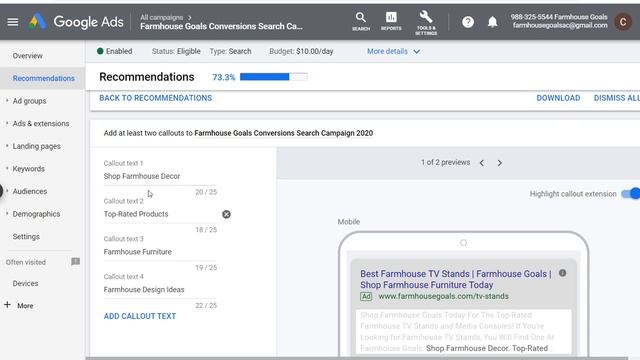
Task: Open Tools & Settings wrench icon
Action: (426, 22)
